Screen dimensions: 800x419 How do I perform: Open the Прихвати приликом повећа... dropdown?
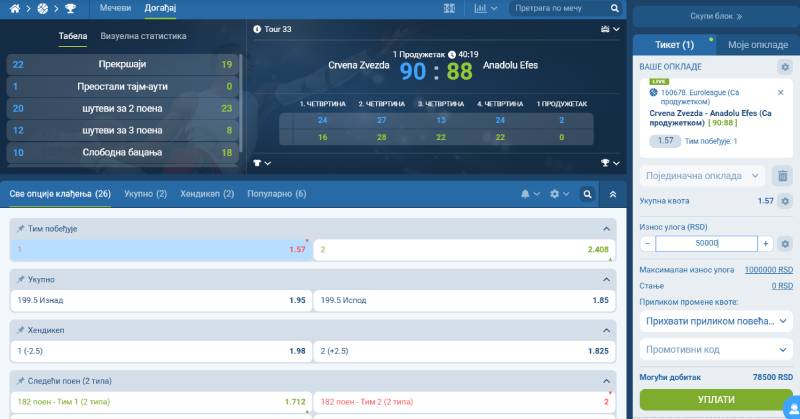(716, 321)
